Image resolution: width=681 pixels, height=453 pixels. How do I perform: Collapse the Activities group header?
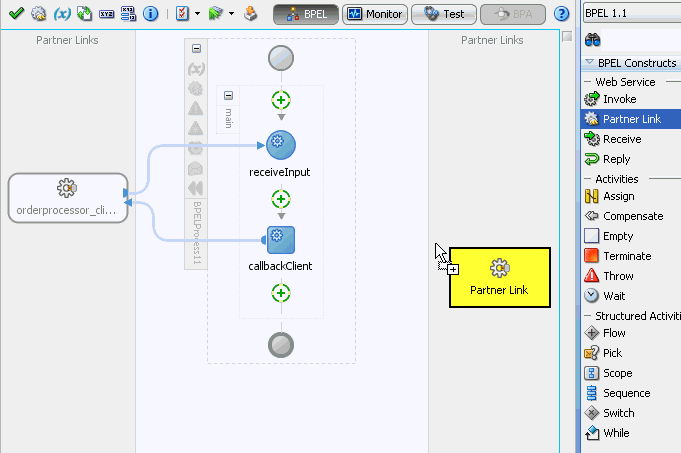[x=587, y=179]
